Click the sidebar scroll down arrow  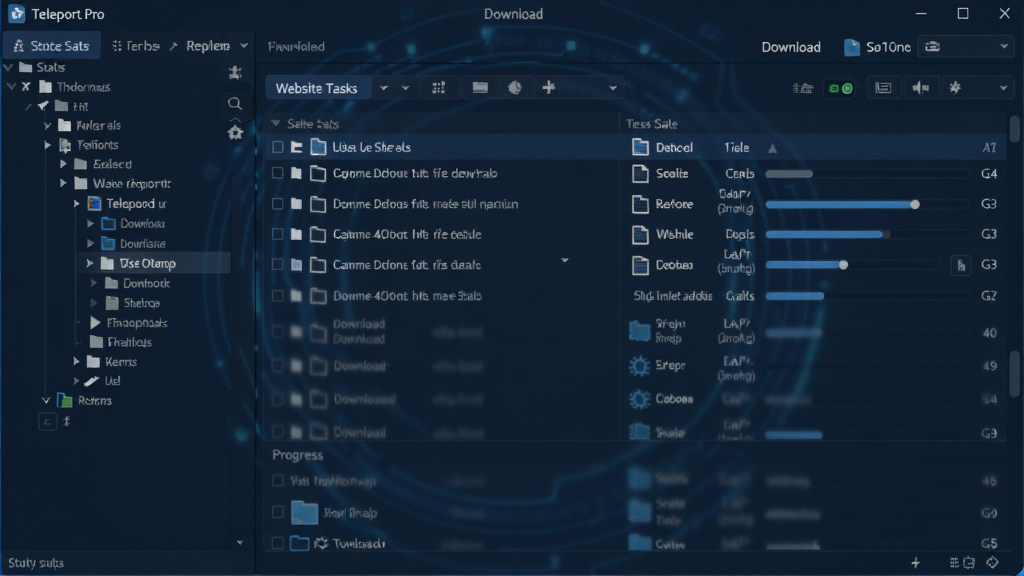(x=240, y=543)
